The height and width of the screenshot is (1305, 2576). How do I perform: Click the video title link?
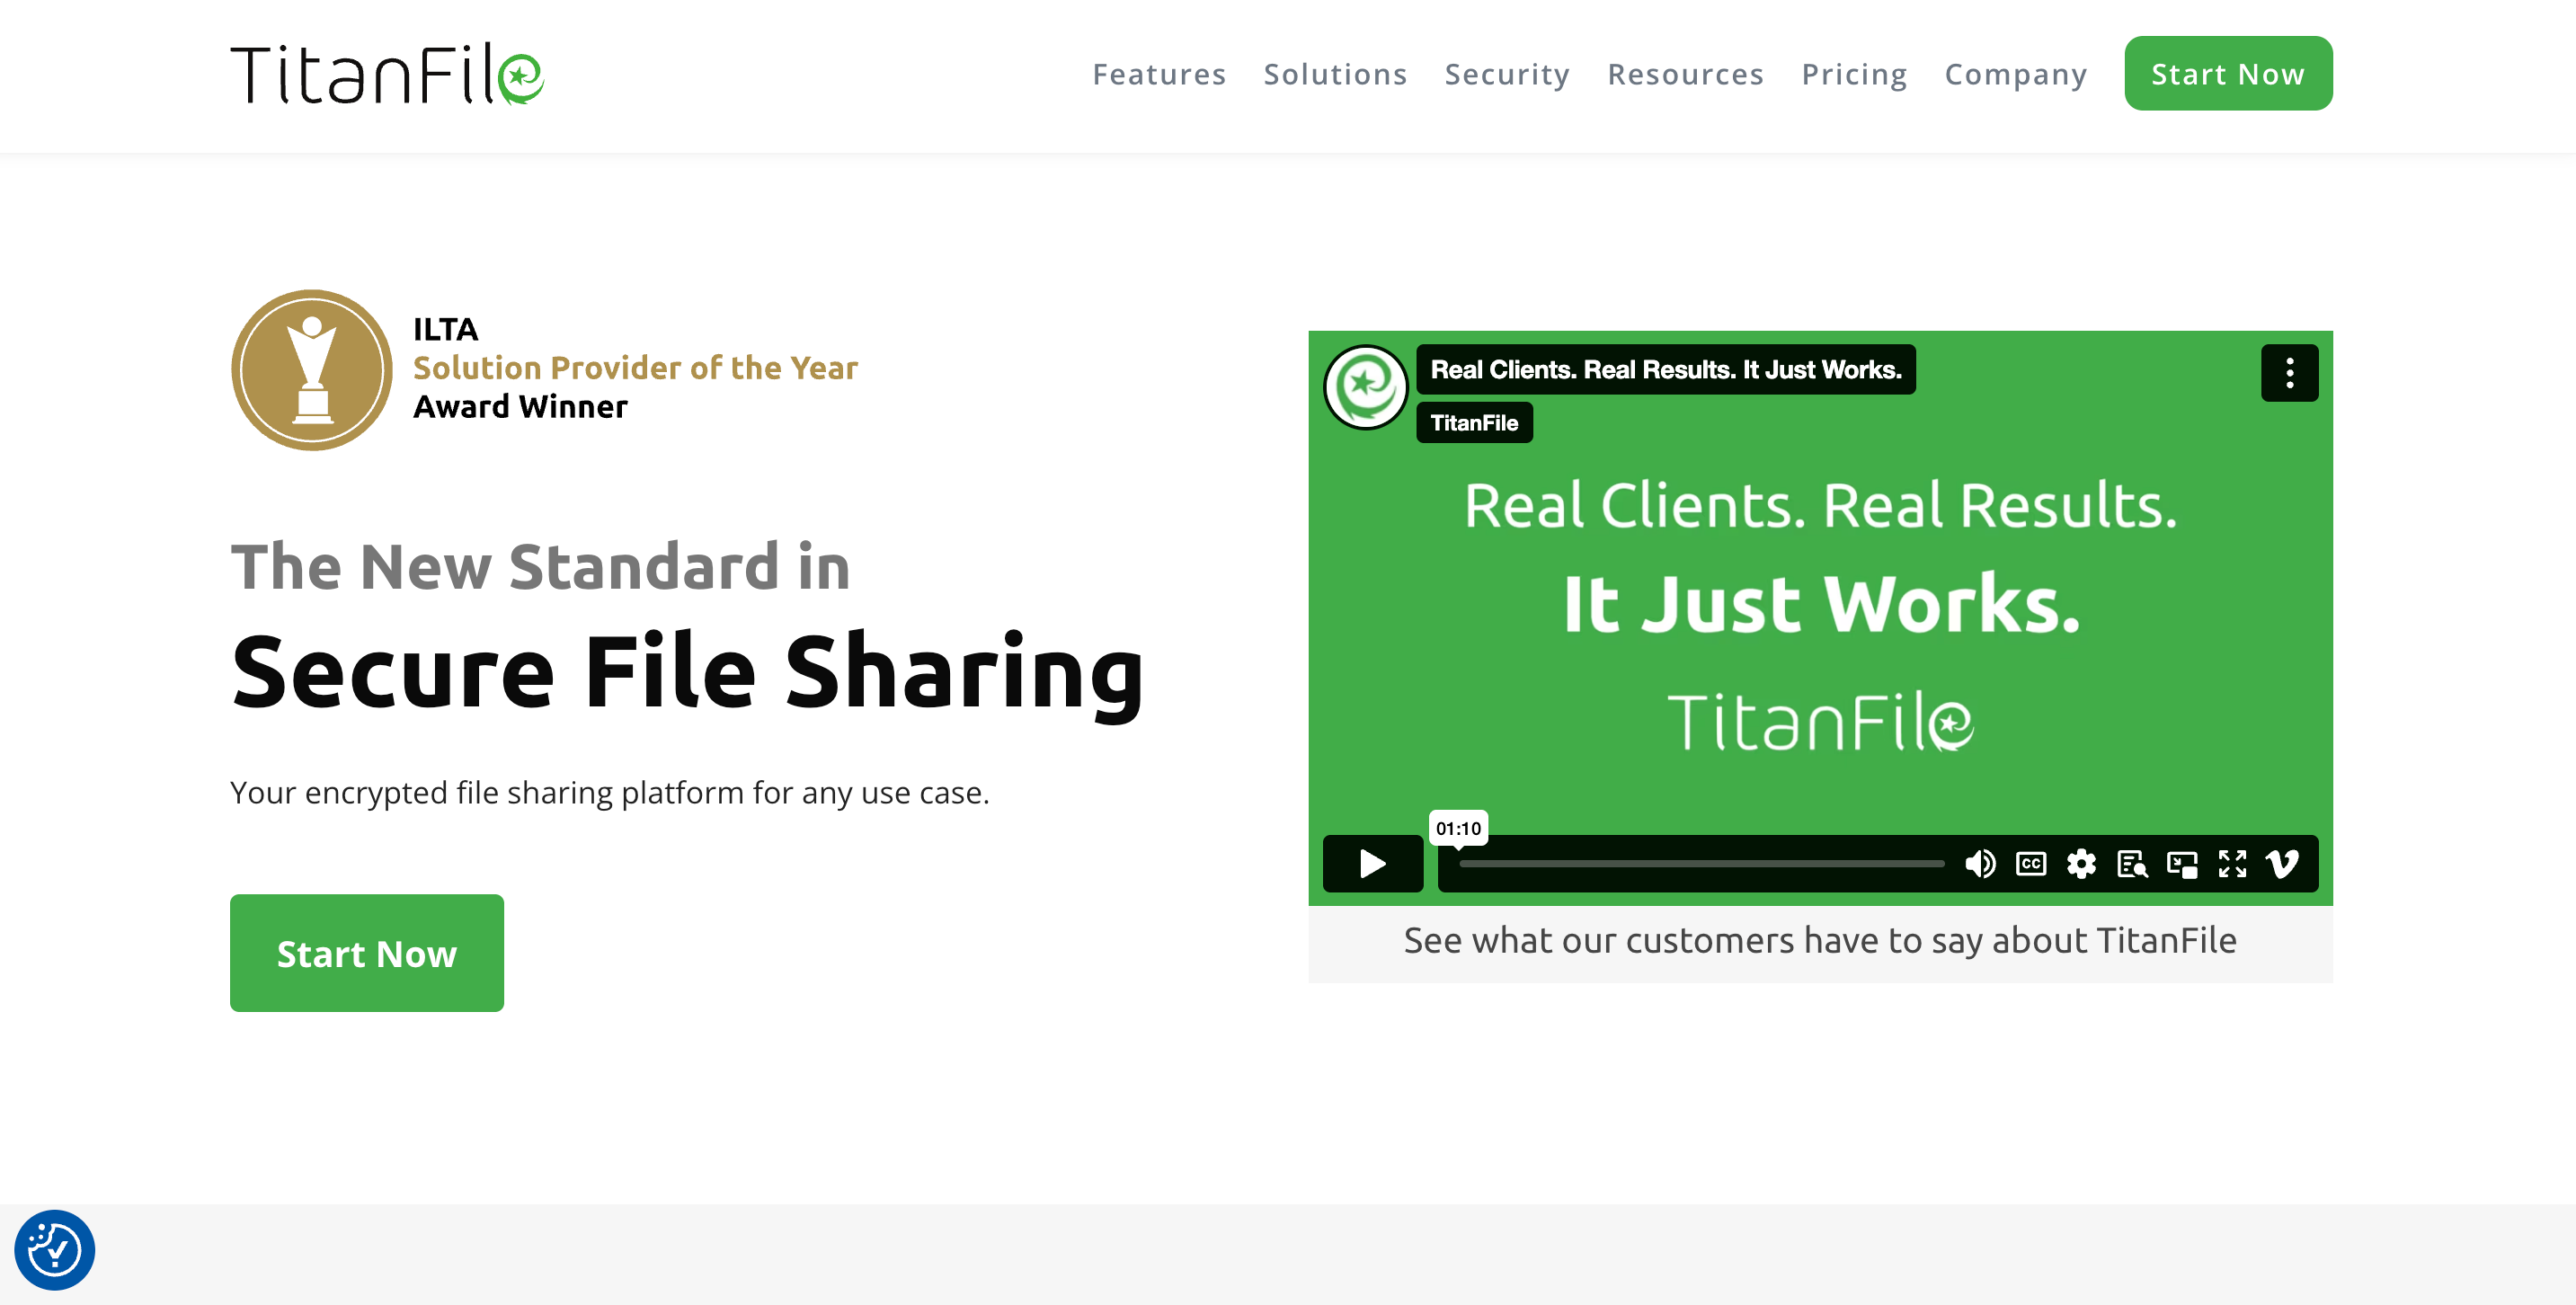point(1665,370)
